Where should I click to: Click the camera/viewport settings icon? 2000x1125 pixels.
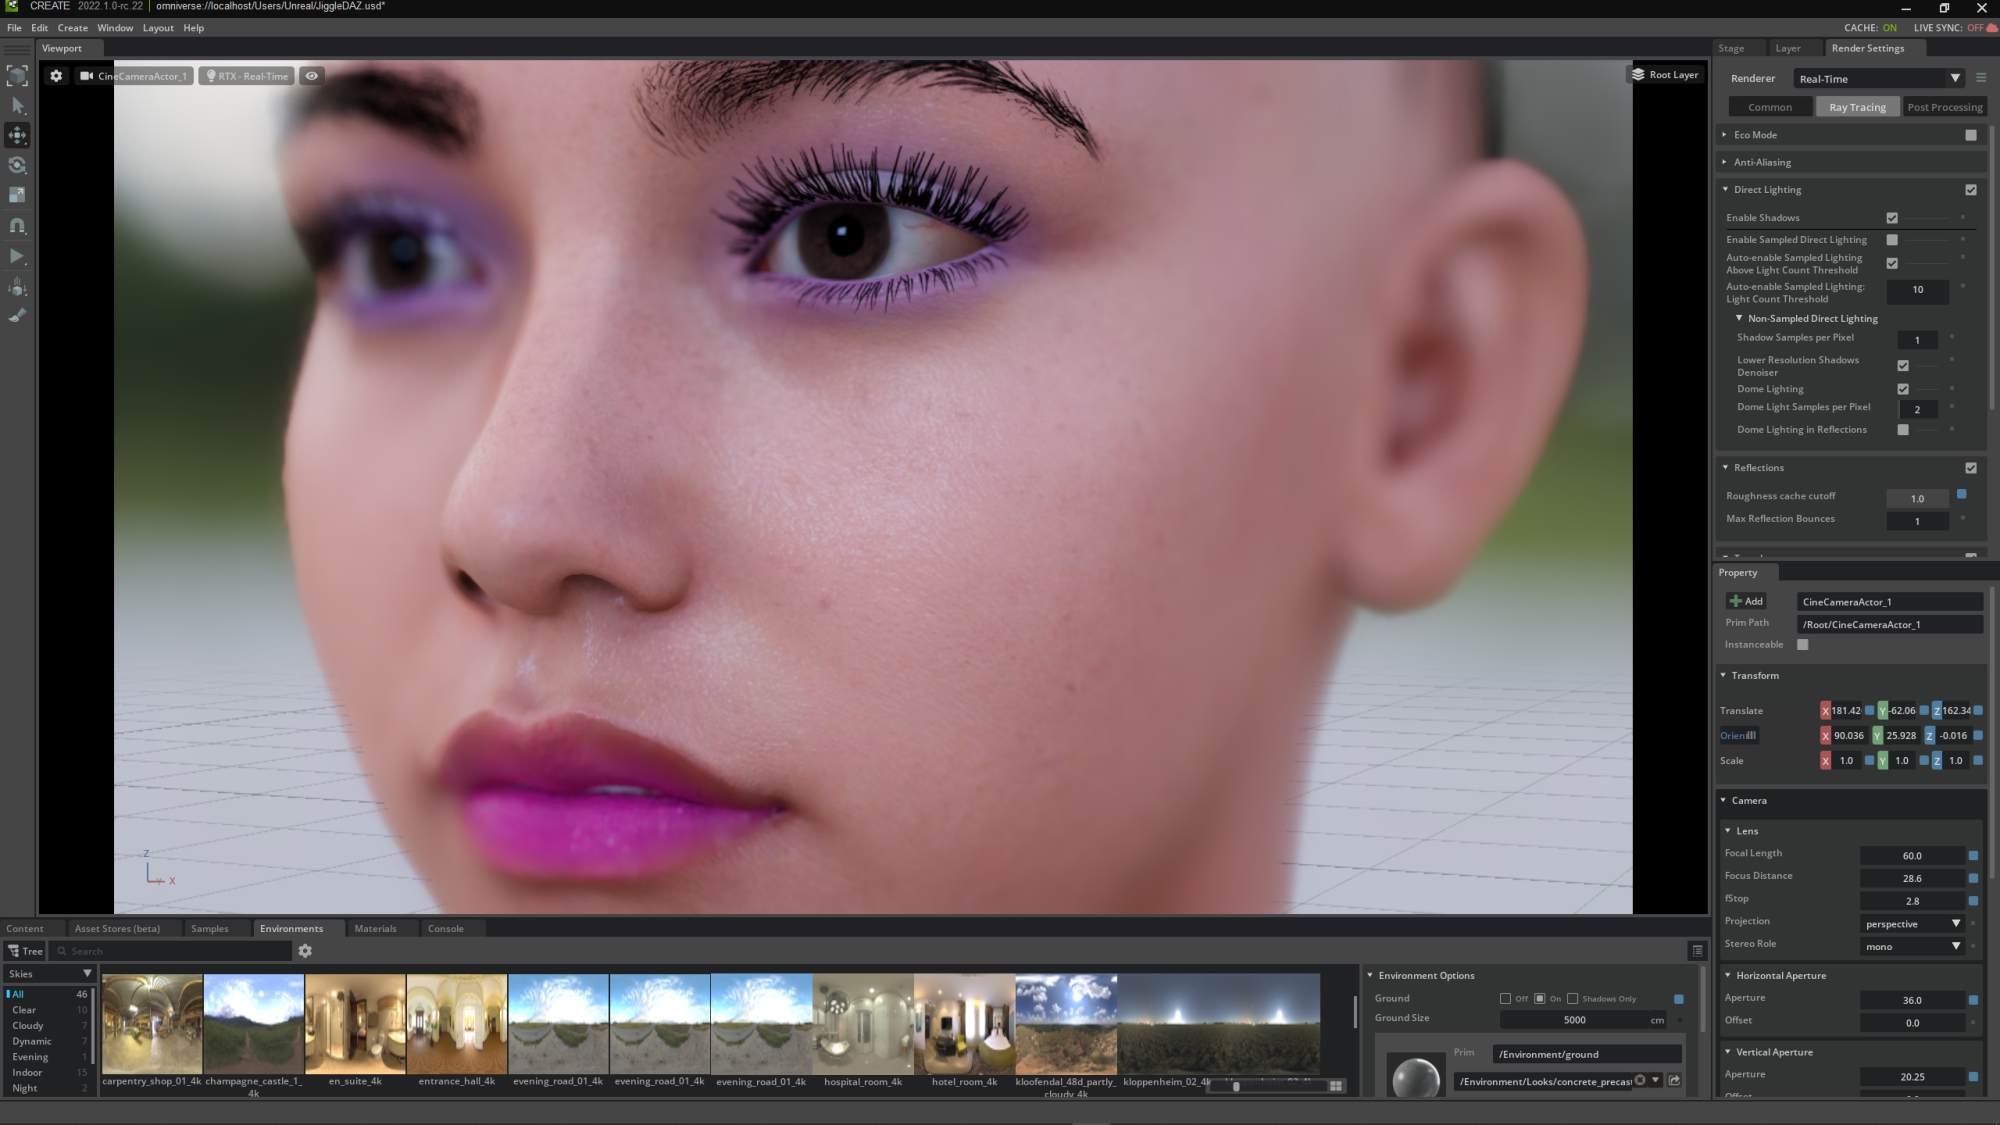[x=56, y=76]
